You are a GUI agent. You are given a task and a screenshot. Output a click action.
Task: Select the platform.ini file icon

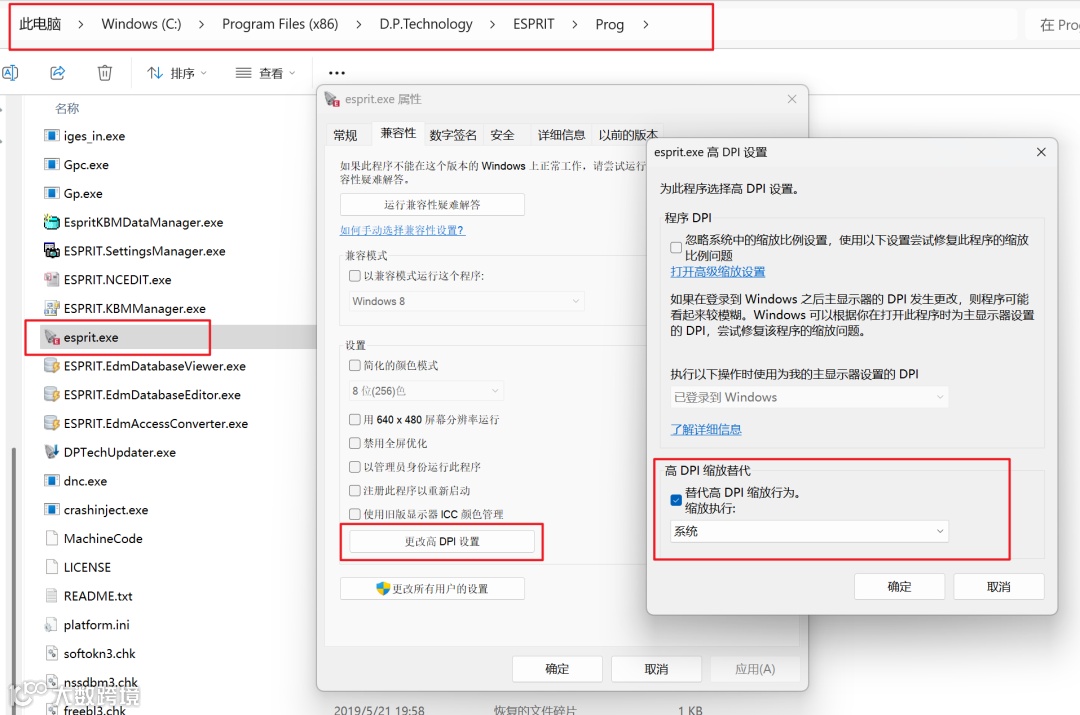pyautogui.click(x=52, y=625)
